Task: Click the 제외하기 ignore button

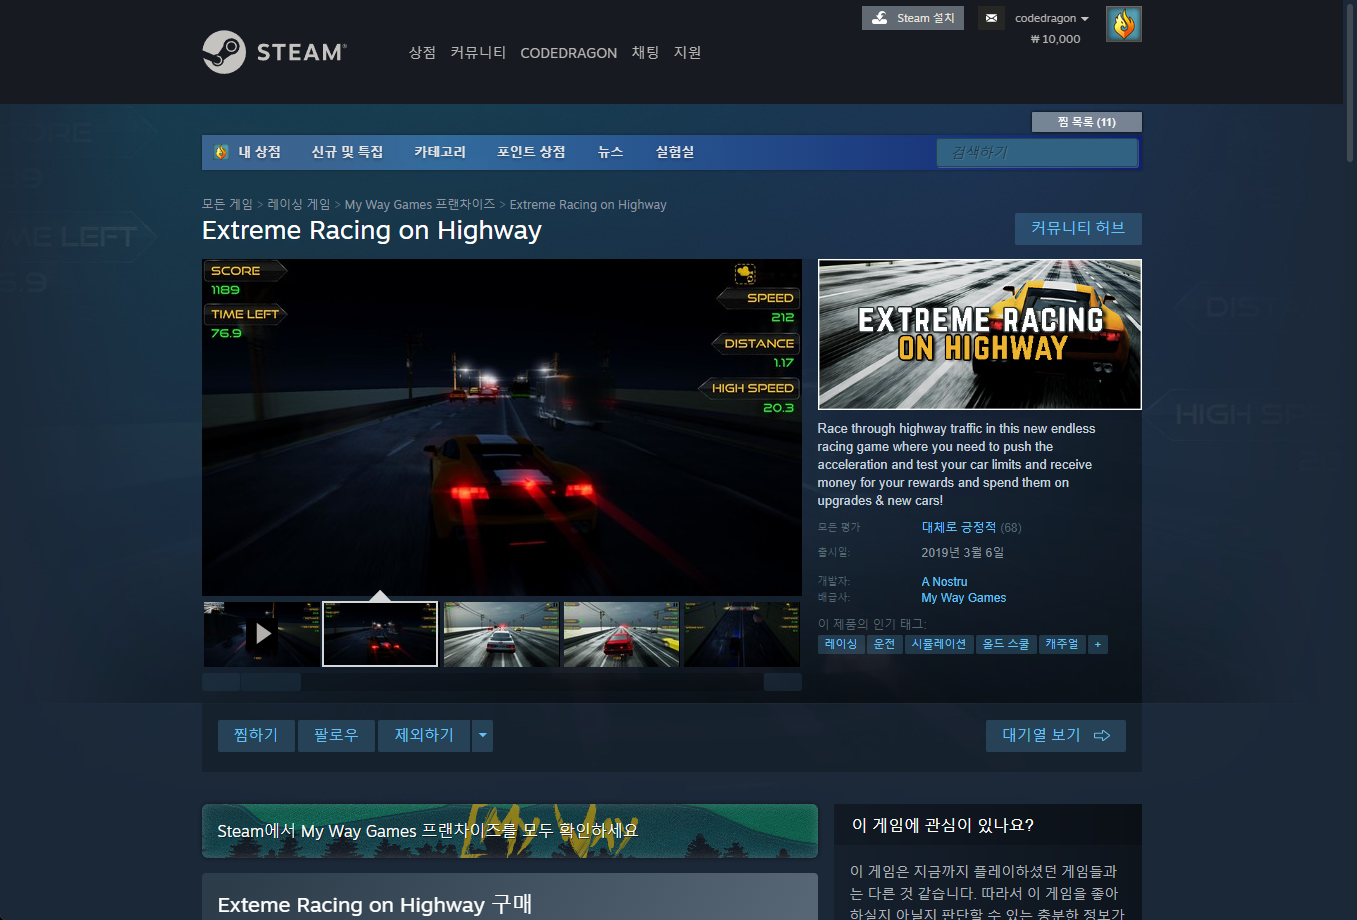Action: pyautogui.click(x=424, y=735)
